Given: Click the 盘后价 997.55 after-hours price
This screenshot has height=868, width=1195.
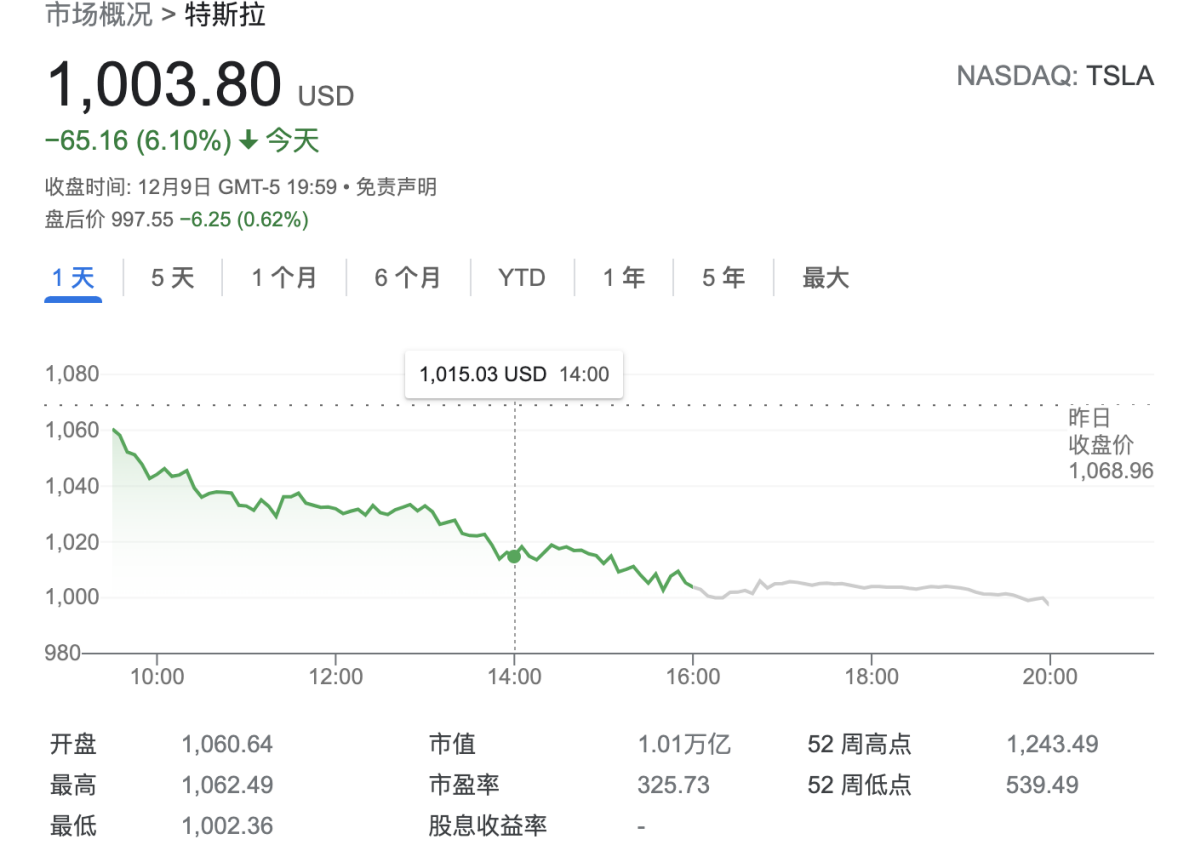Looking at the screenshot, I should (142, 219).
